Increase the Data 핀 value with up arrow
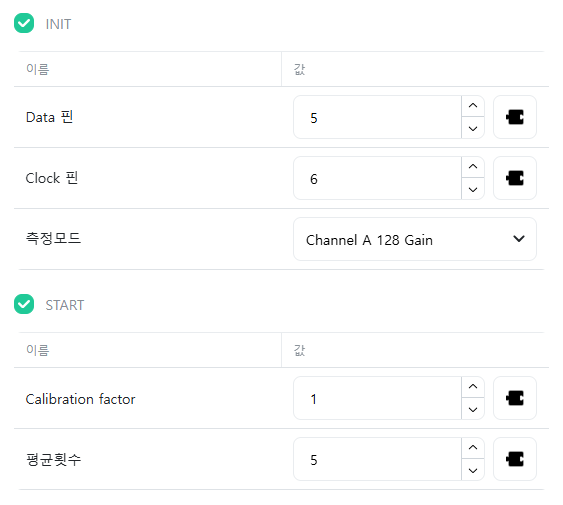 [x=473, y=106]
